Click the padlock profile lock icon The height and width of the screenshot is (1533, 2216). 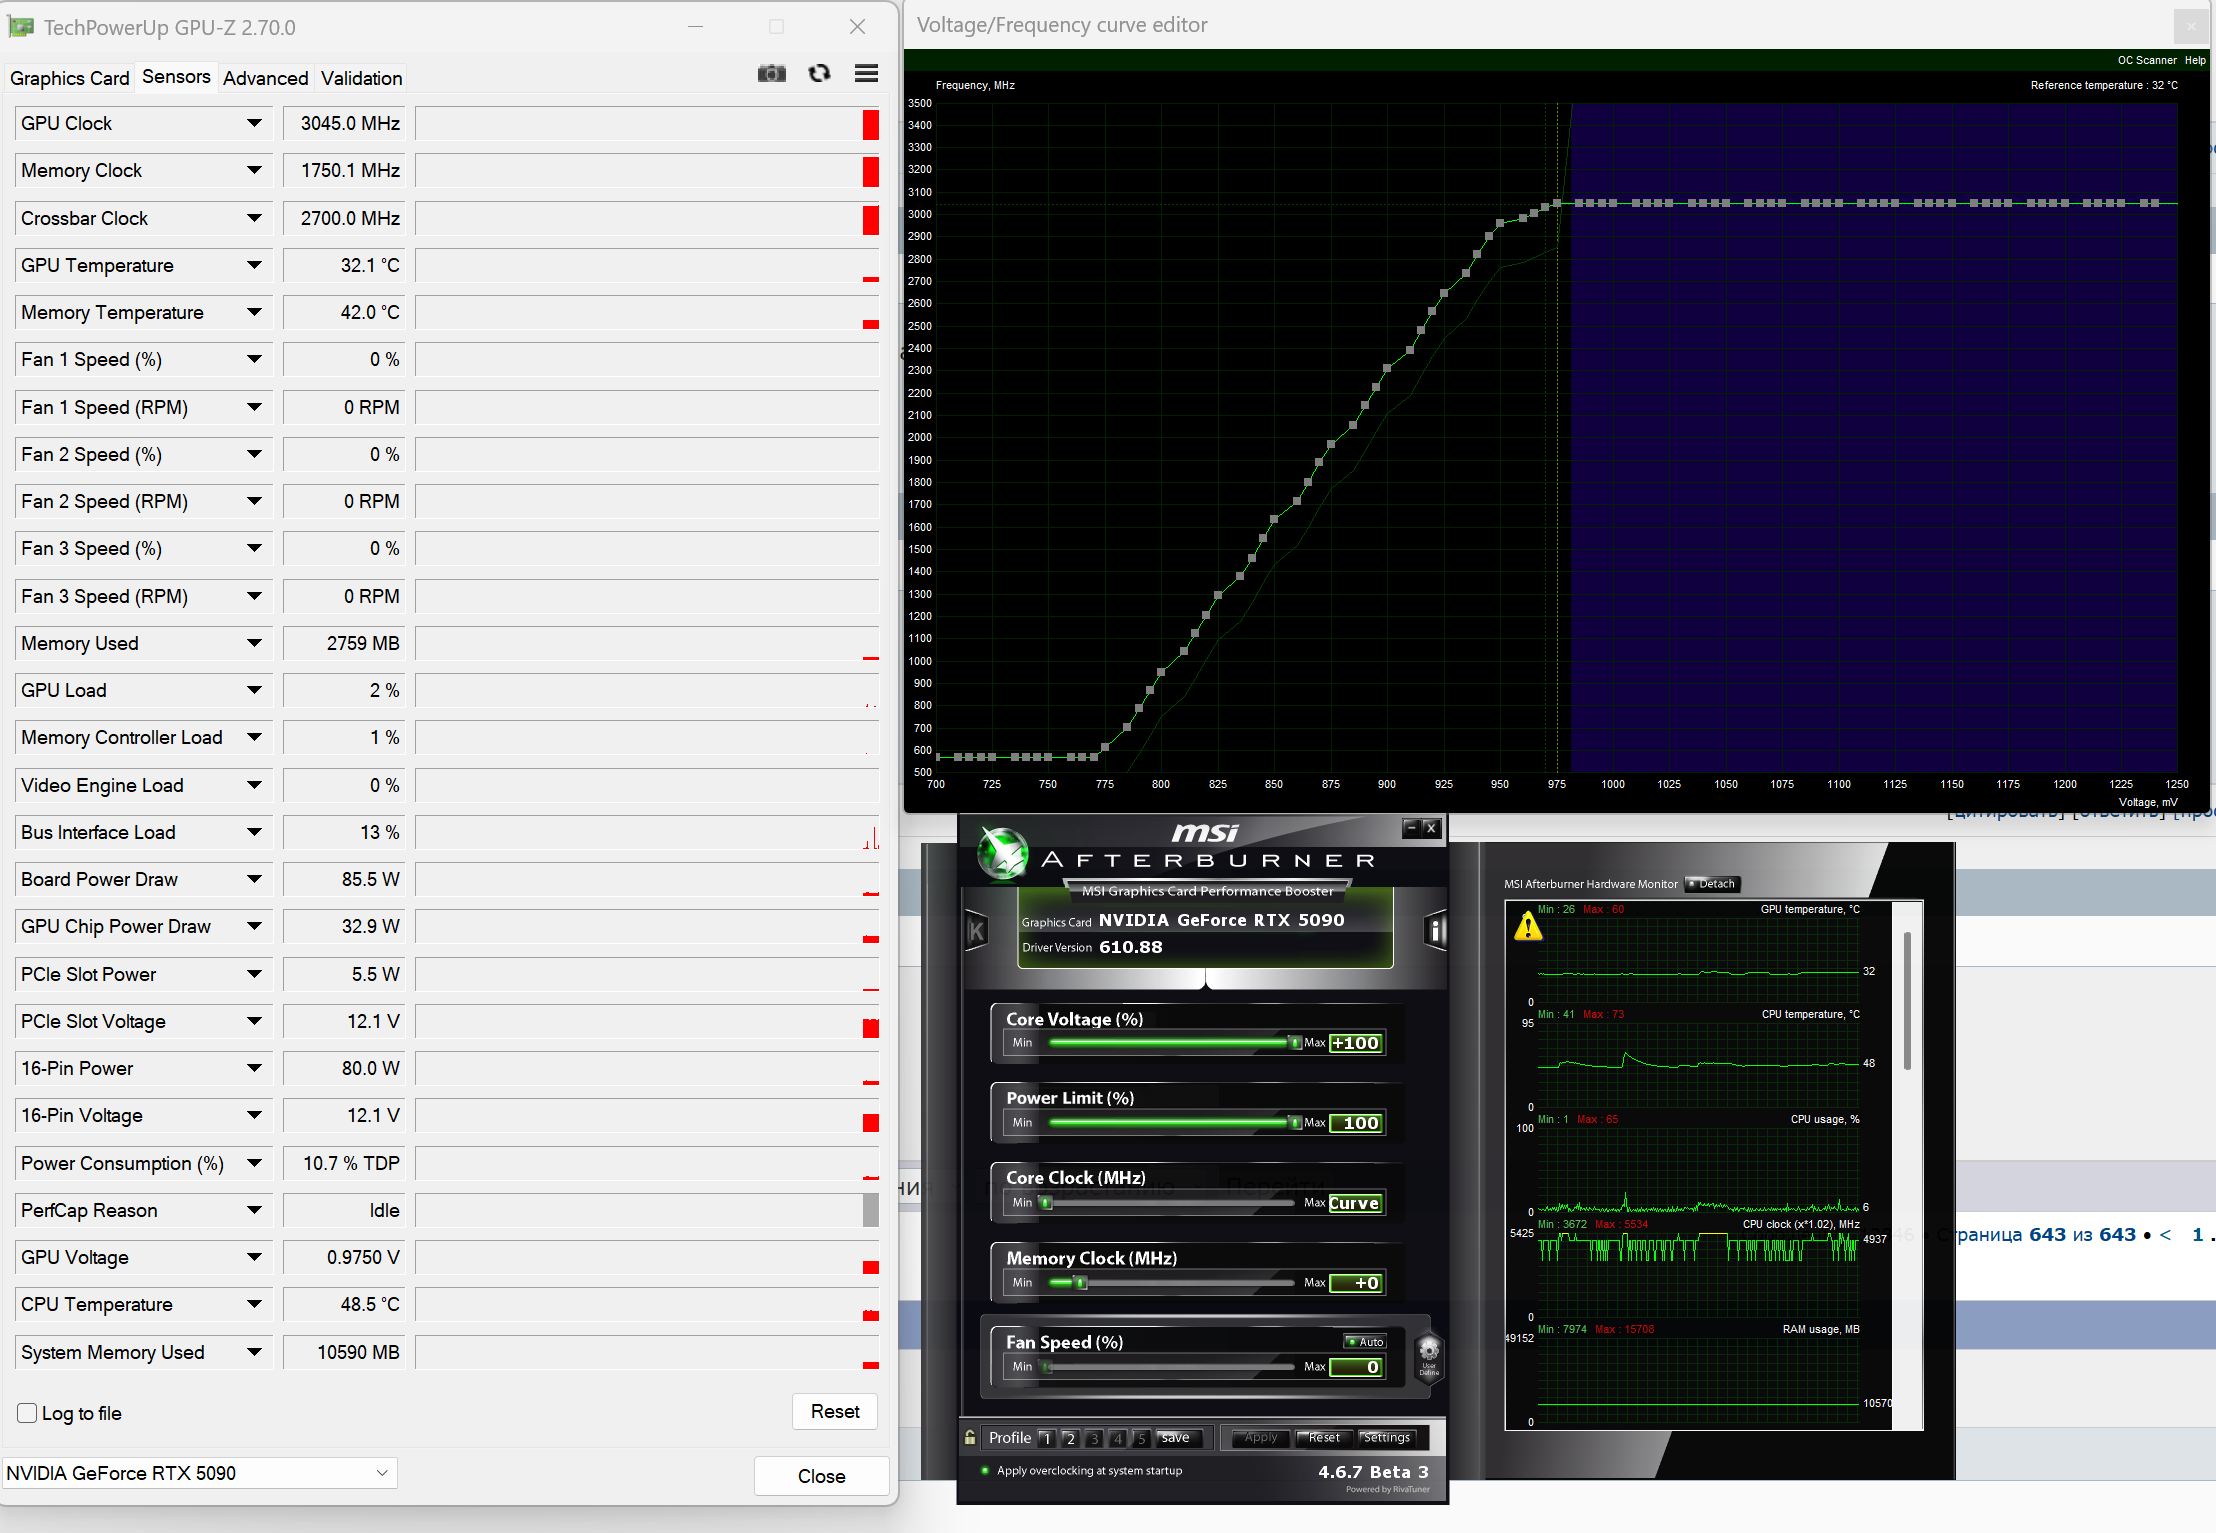pyautogui.click(x=970, y=1437)
